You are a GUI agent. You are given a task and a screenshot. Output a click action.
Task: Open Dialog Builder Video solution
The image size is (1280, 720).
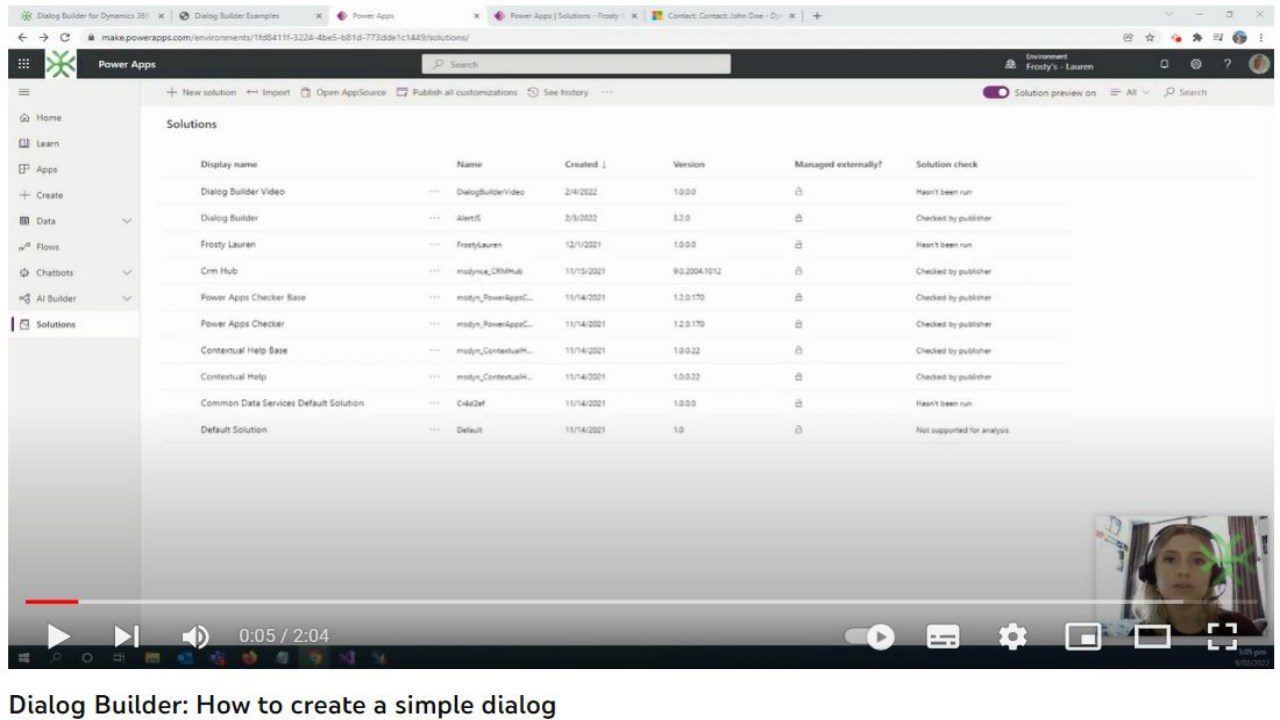coord(243,191)
